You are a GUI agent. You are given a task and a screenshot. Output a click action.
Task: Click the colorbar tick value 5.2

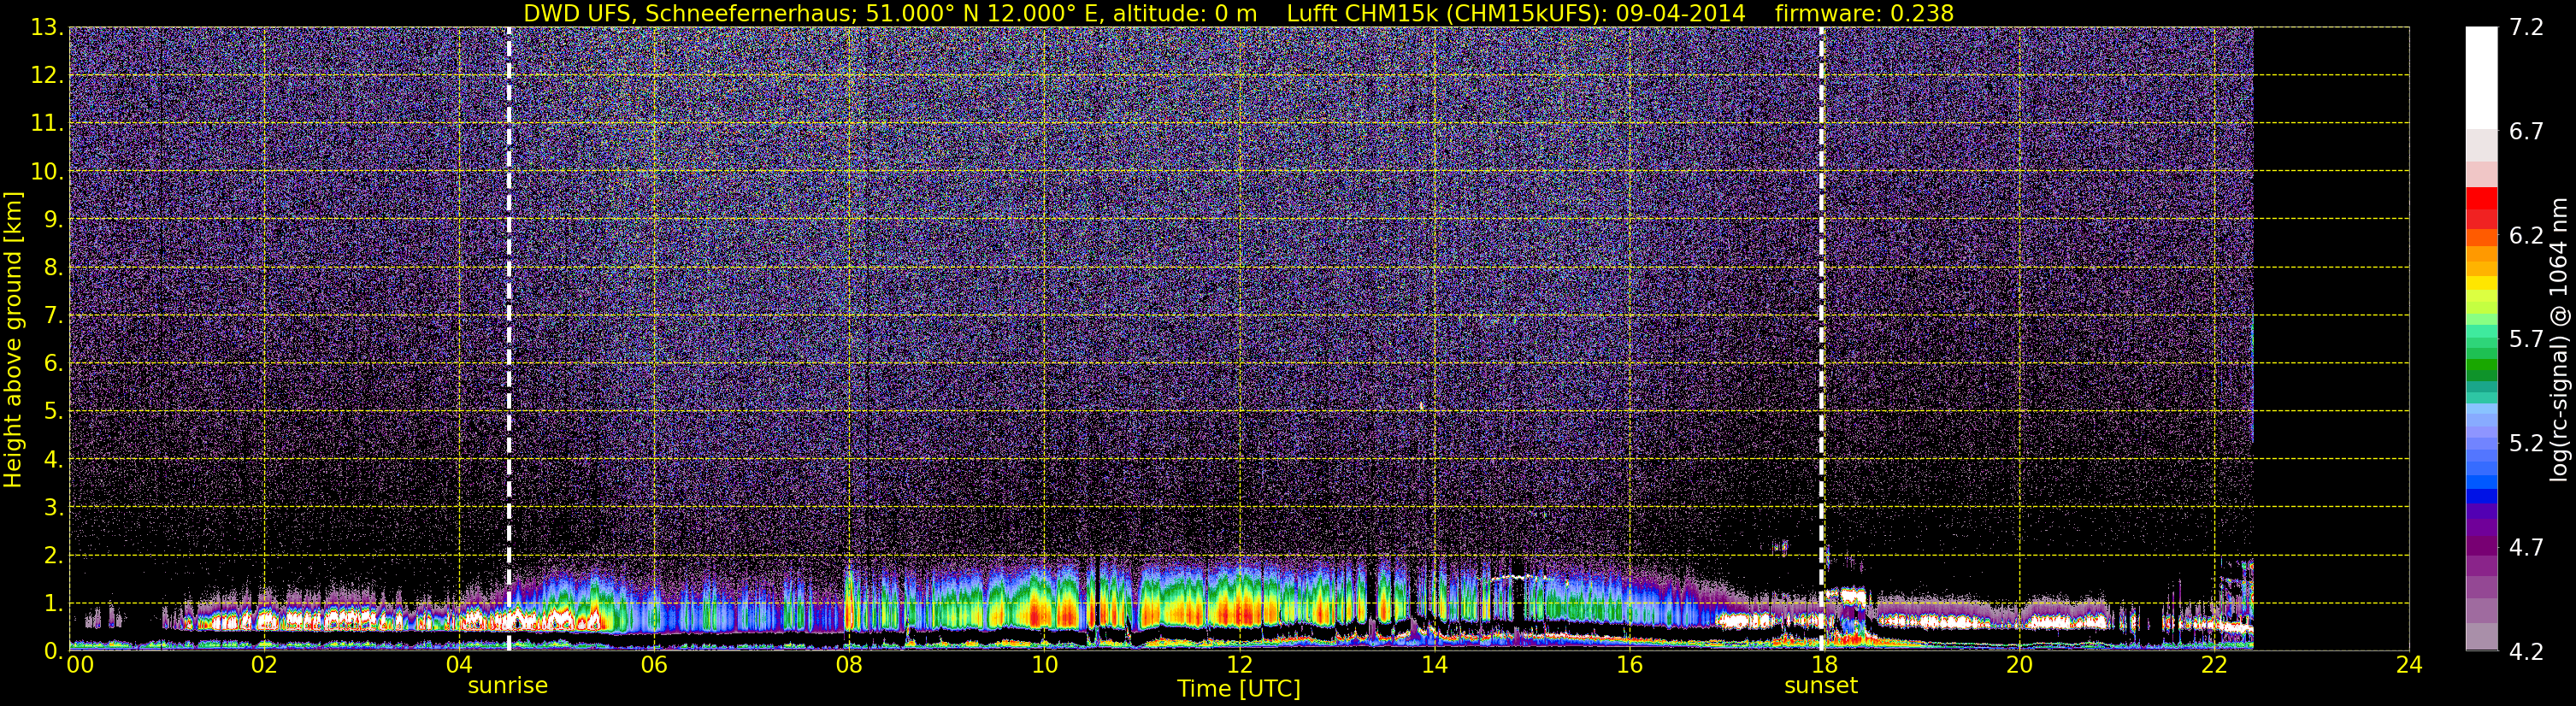click(x=2526, y=444)
